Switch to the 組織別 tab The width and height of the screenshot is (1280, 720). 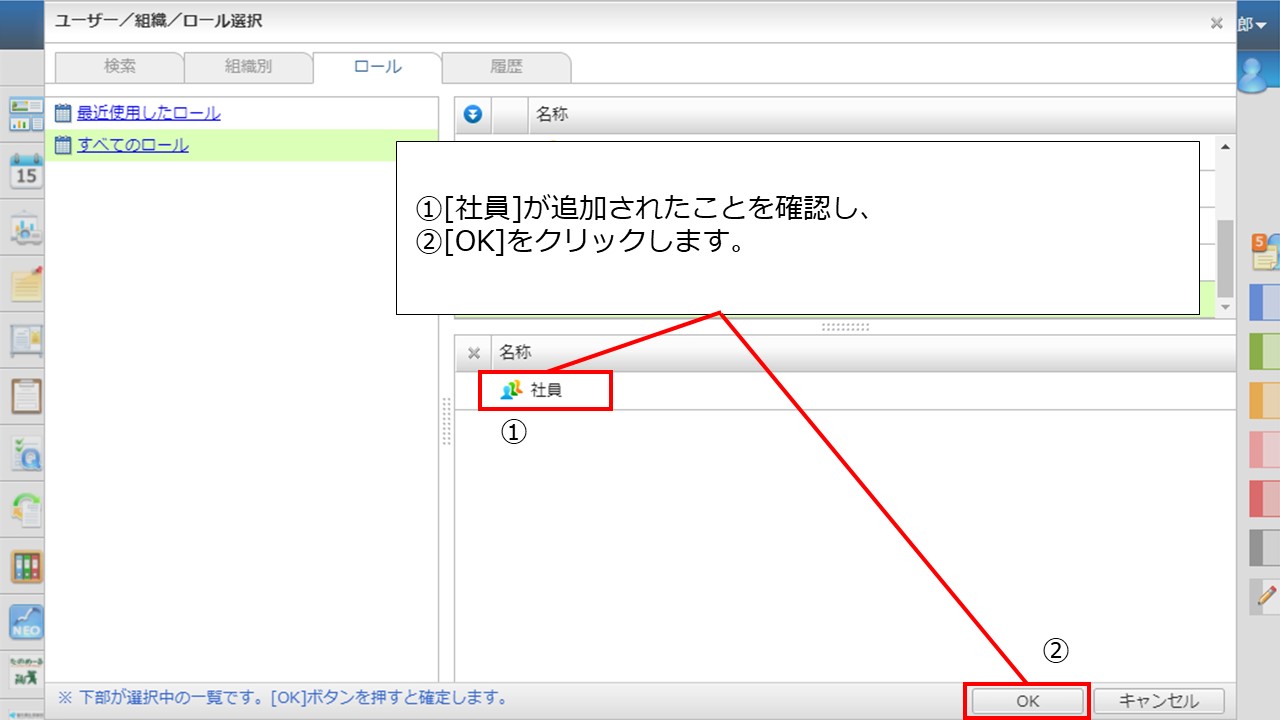[x=248, y=67]
